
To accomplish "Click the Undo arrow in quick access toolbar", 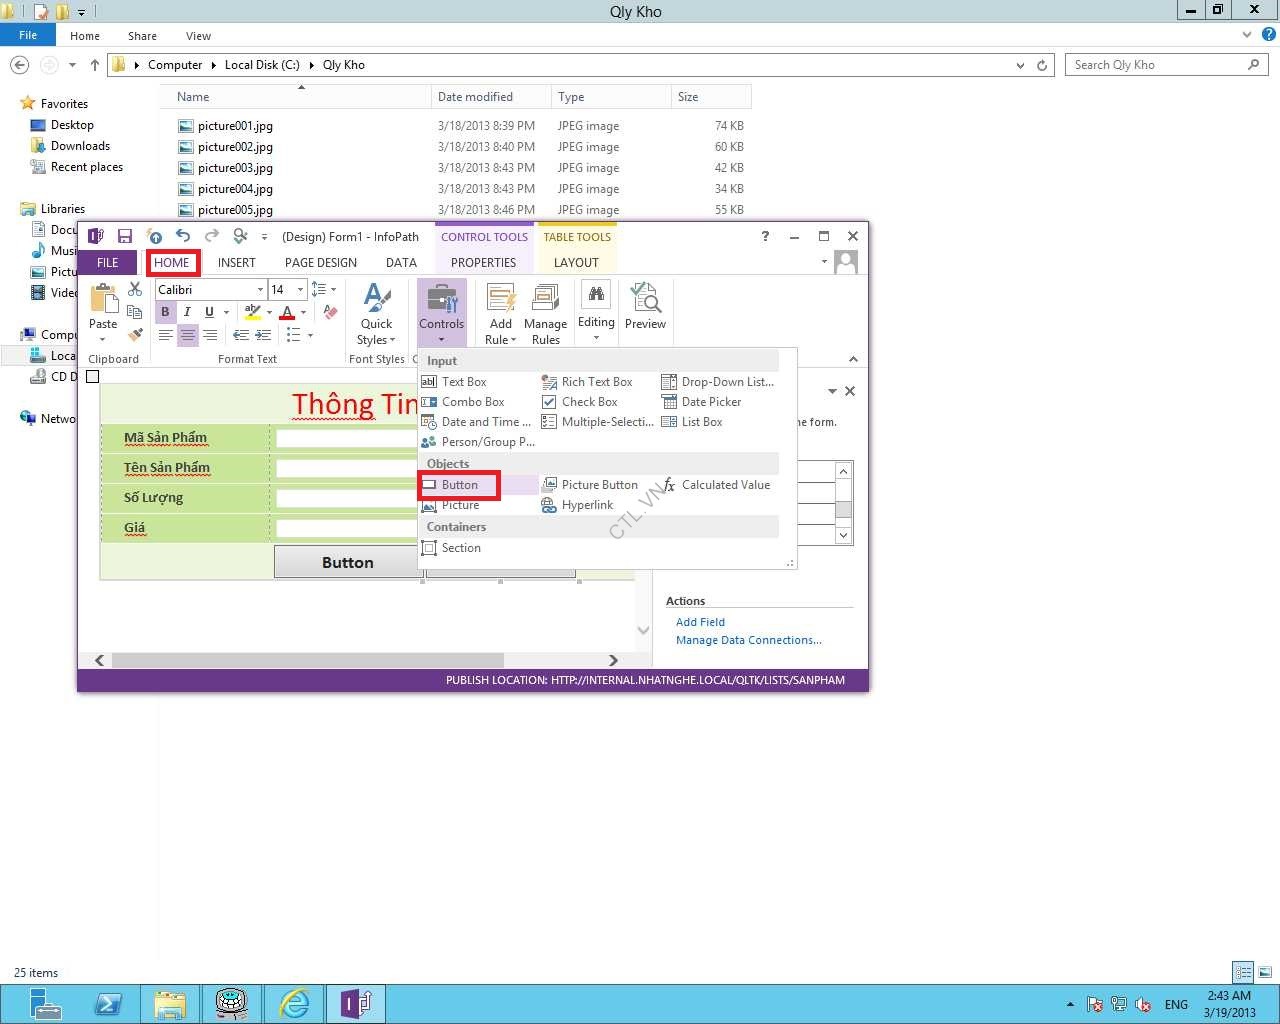I will coord(183,237).
